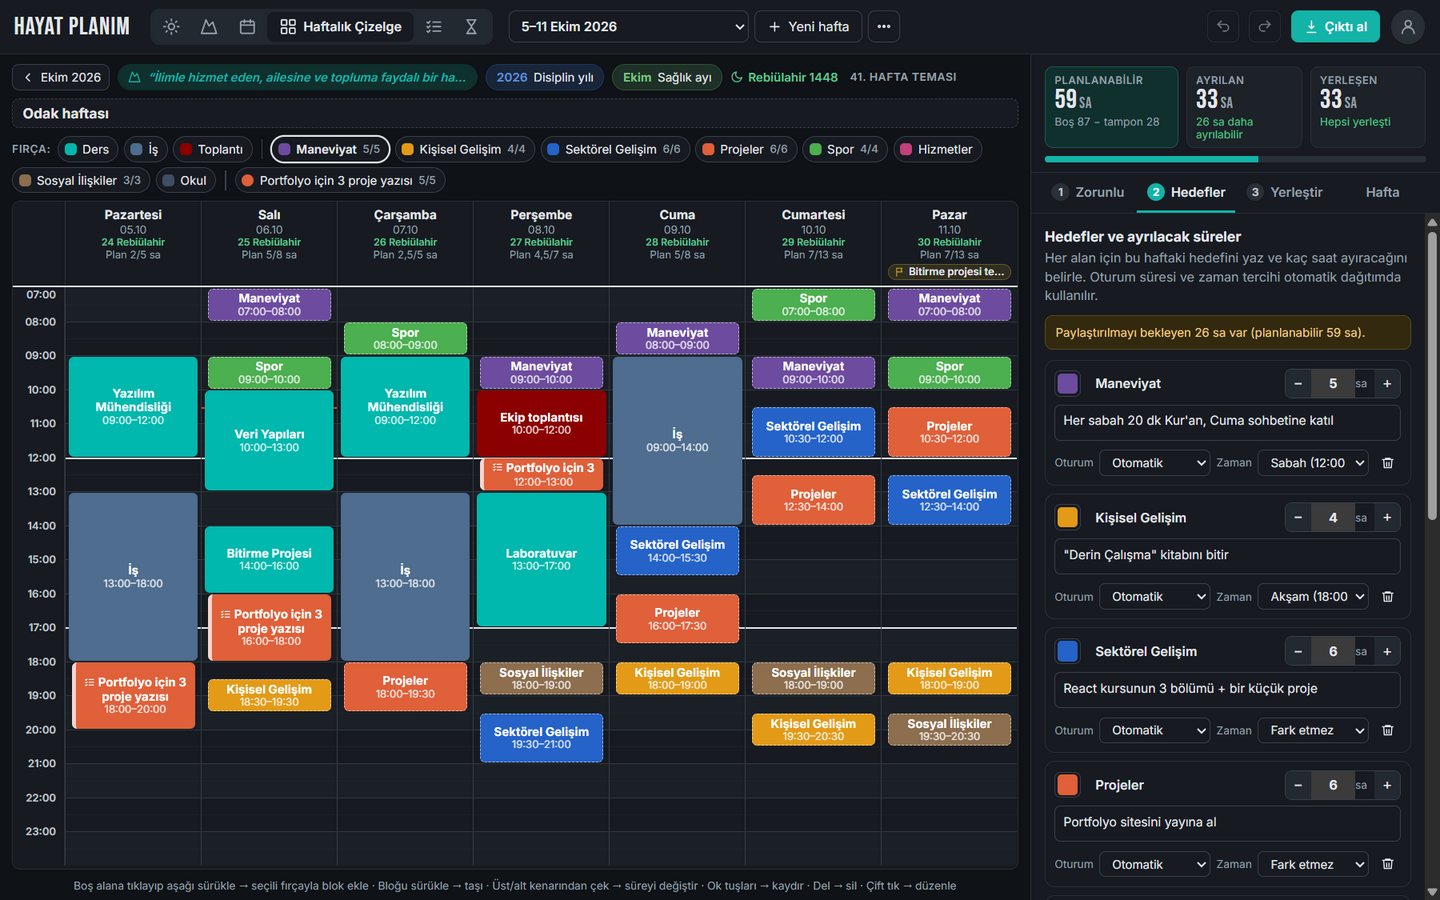Screen dimensions: 1440x900
Task: Open Maneviyat Zaman dropdown set to Sabah
Action: pos(1313,463)
